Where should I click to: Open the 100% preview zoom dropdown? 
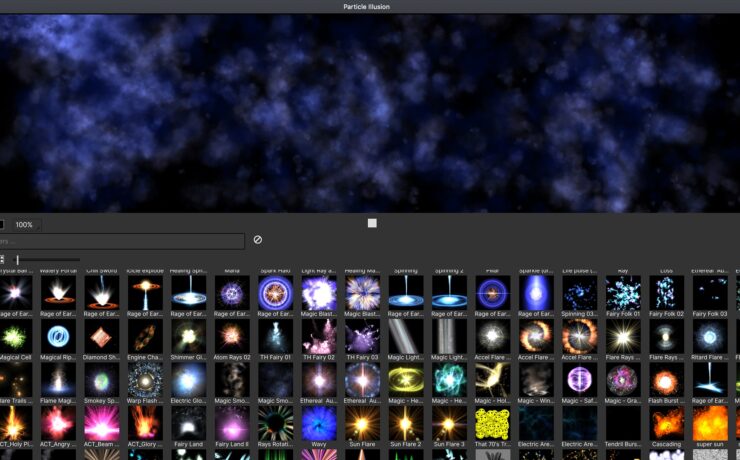27,225
